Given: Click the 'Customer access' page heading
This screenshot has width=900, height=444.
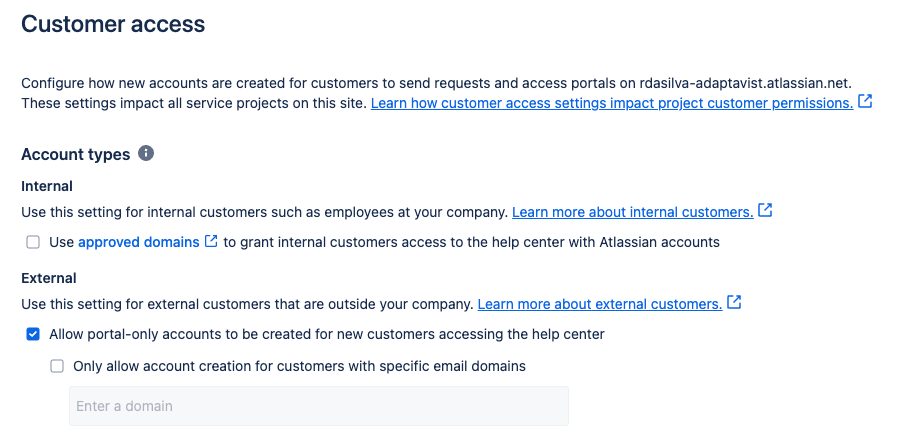Looking at the screenshot, I should (x=113, y=24).
